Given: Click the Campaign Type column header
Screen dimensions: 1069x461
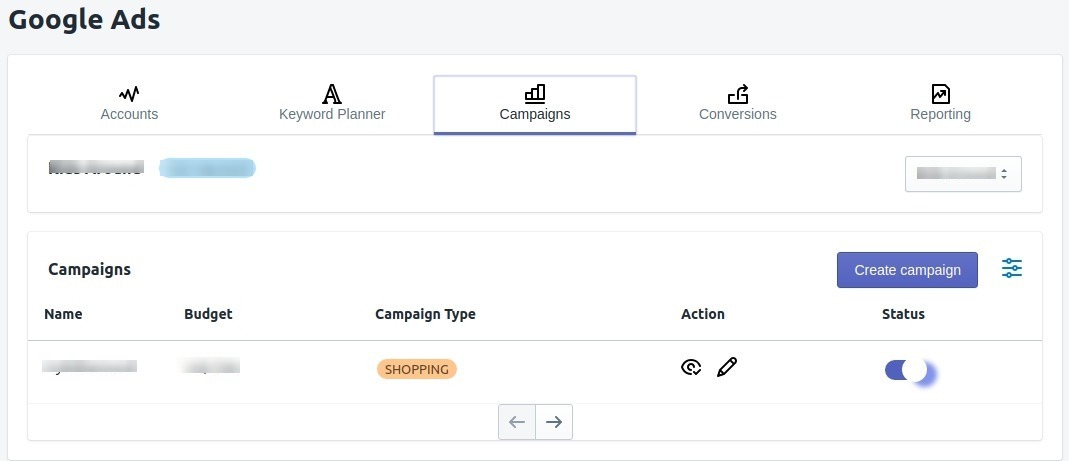Looking at the screenshot, I should tap(425, 314).
